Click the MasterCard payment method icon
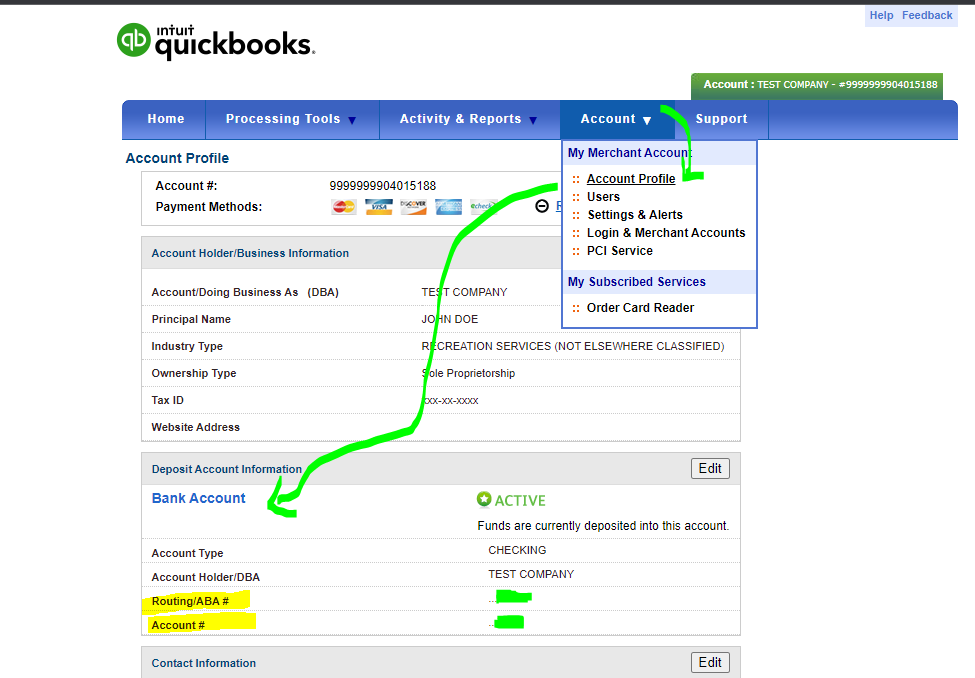Image resolution: width=975 pixels, height=678 pixels. [344, 207]
